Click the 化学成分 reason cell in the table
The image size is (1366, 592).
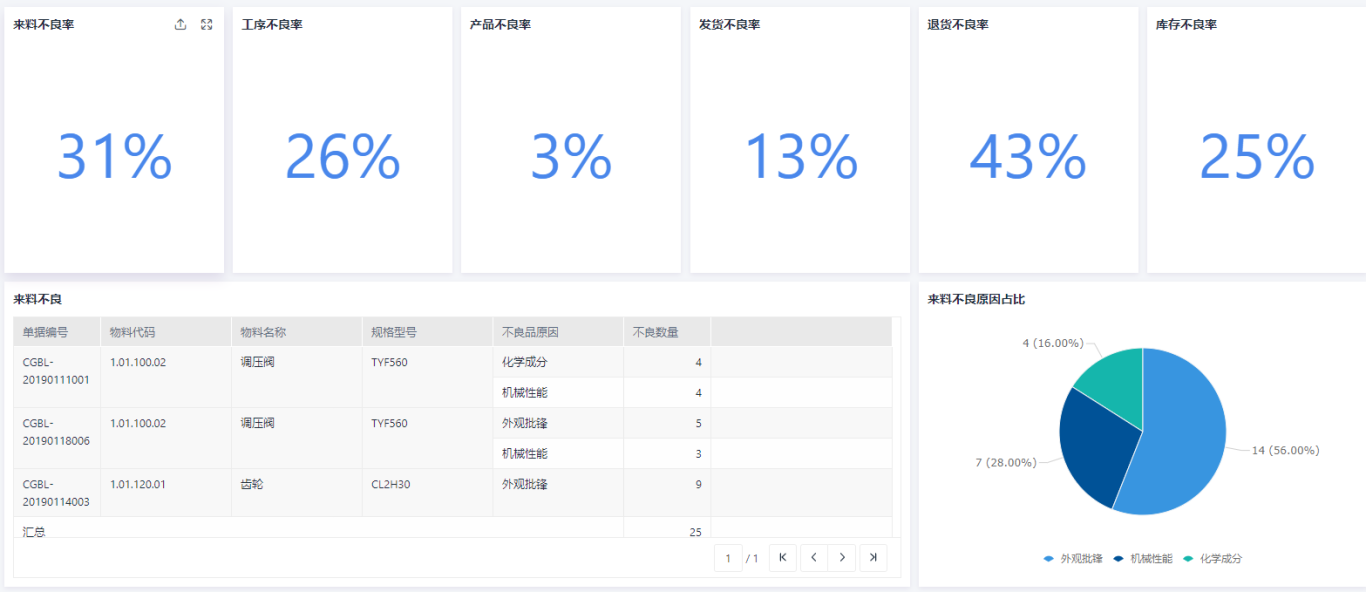pos(558,362)
